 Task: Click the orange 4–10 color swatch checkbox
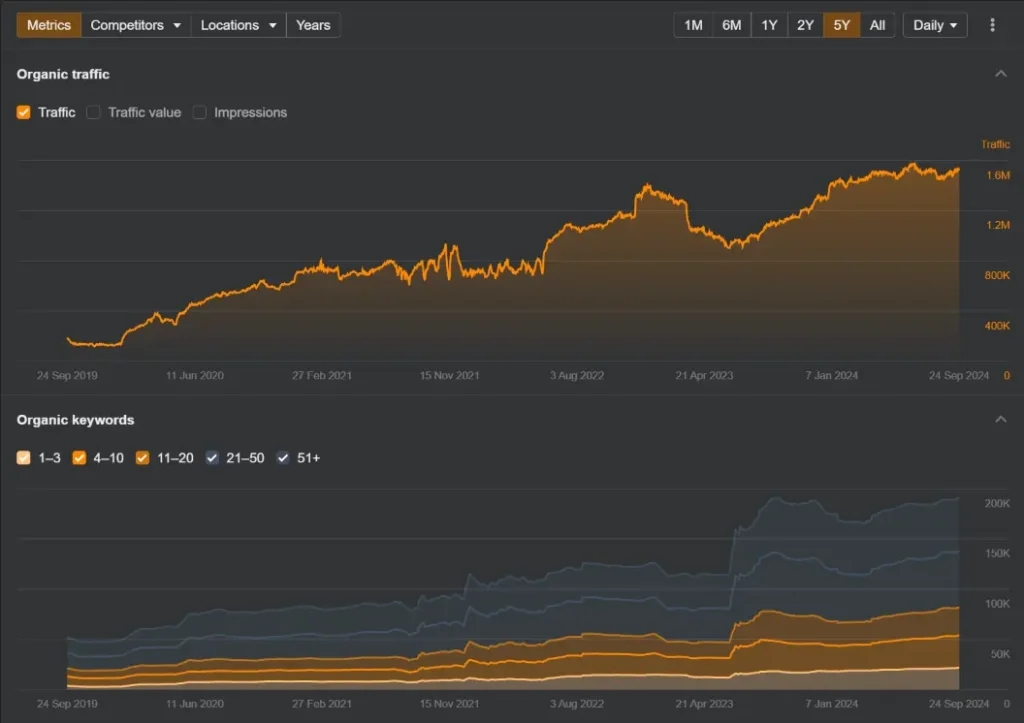pyautogui.click(x=79, y=458)
